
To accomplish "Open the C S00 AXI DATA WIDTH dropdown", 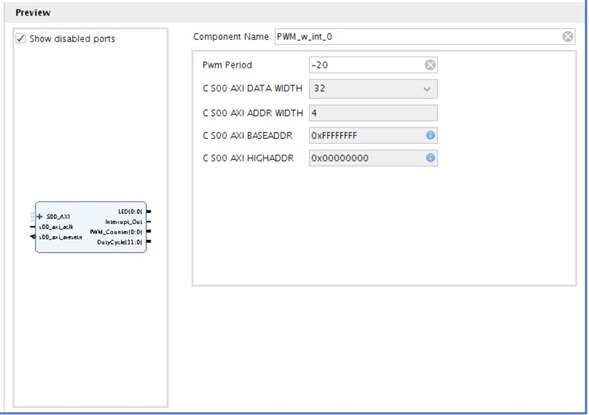I will click(x=373, y=89).
